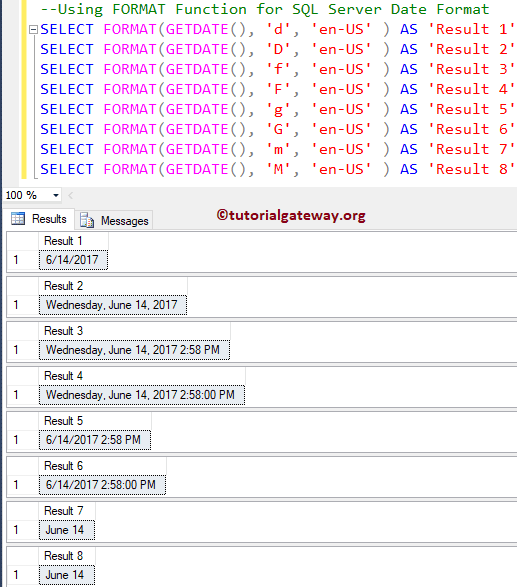Click the 'M' format string in last SELECT

278,169
